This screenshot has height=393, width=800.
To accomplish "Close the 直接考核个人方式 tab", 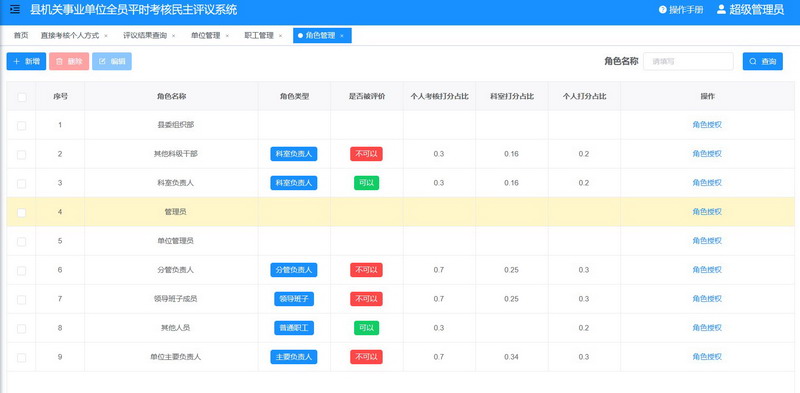I will tap(106, 36).
